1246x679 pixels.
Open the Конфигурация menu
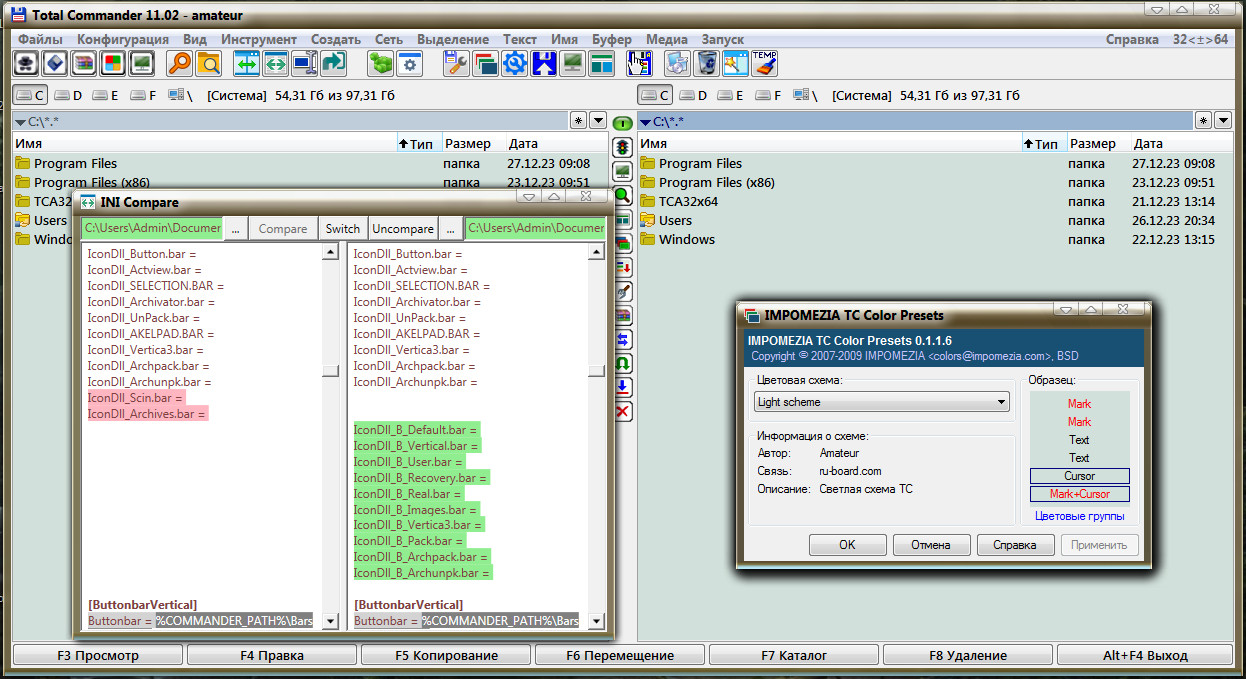(123, 39)
